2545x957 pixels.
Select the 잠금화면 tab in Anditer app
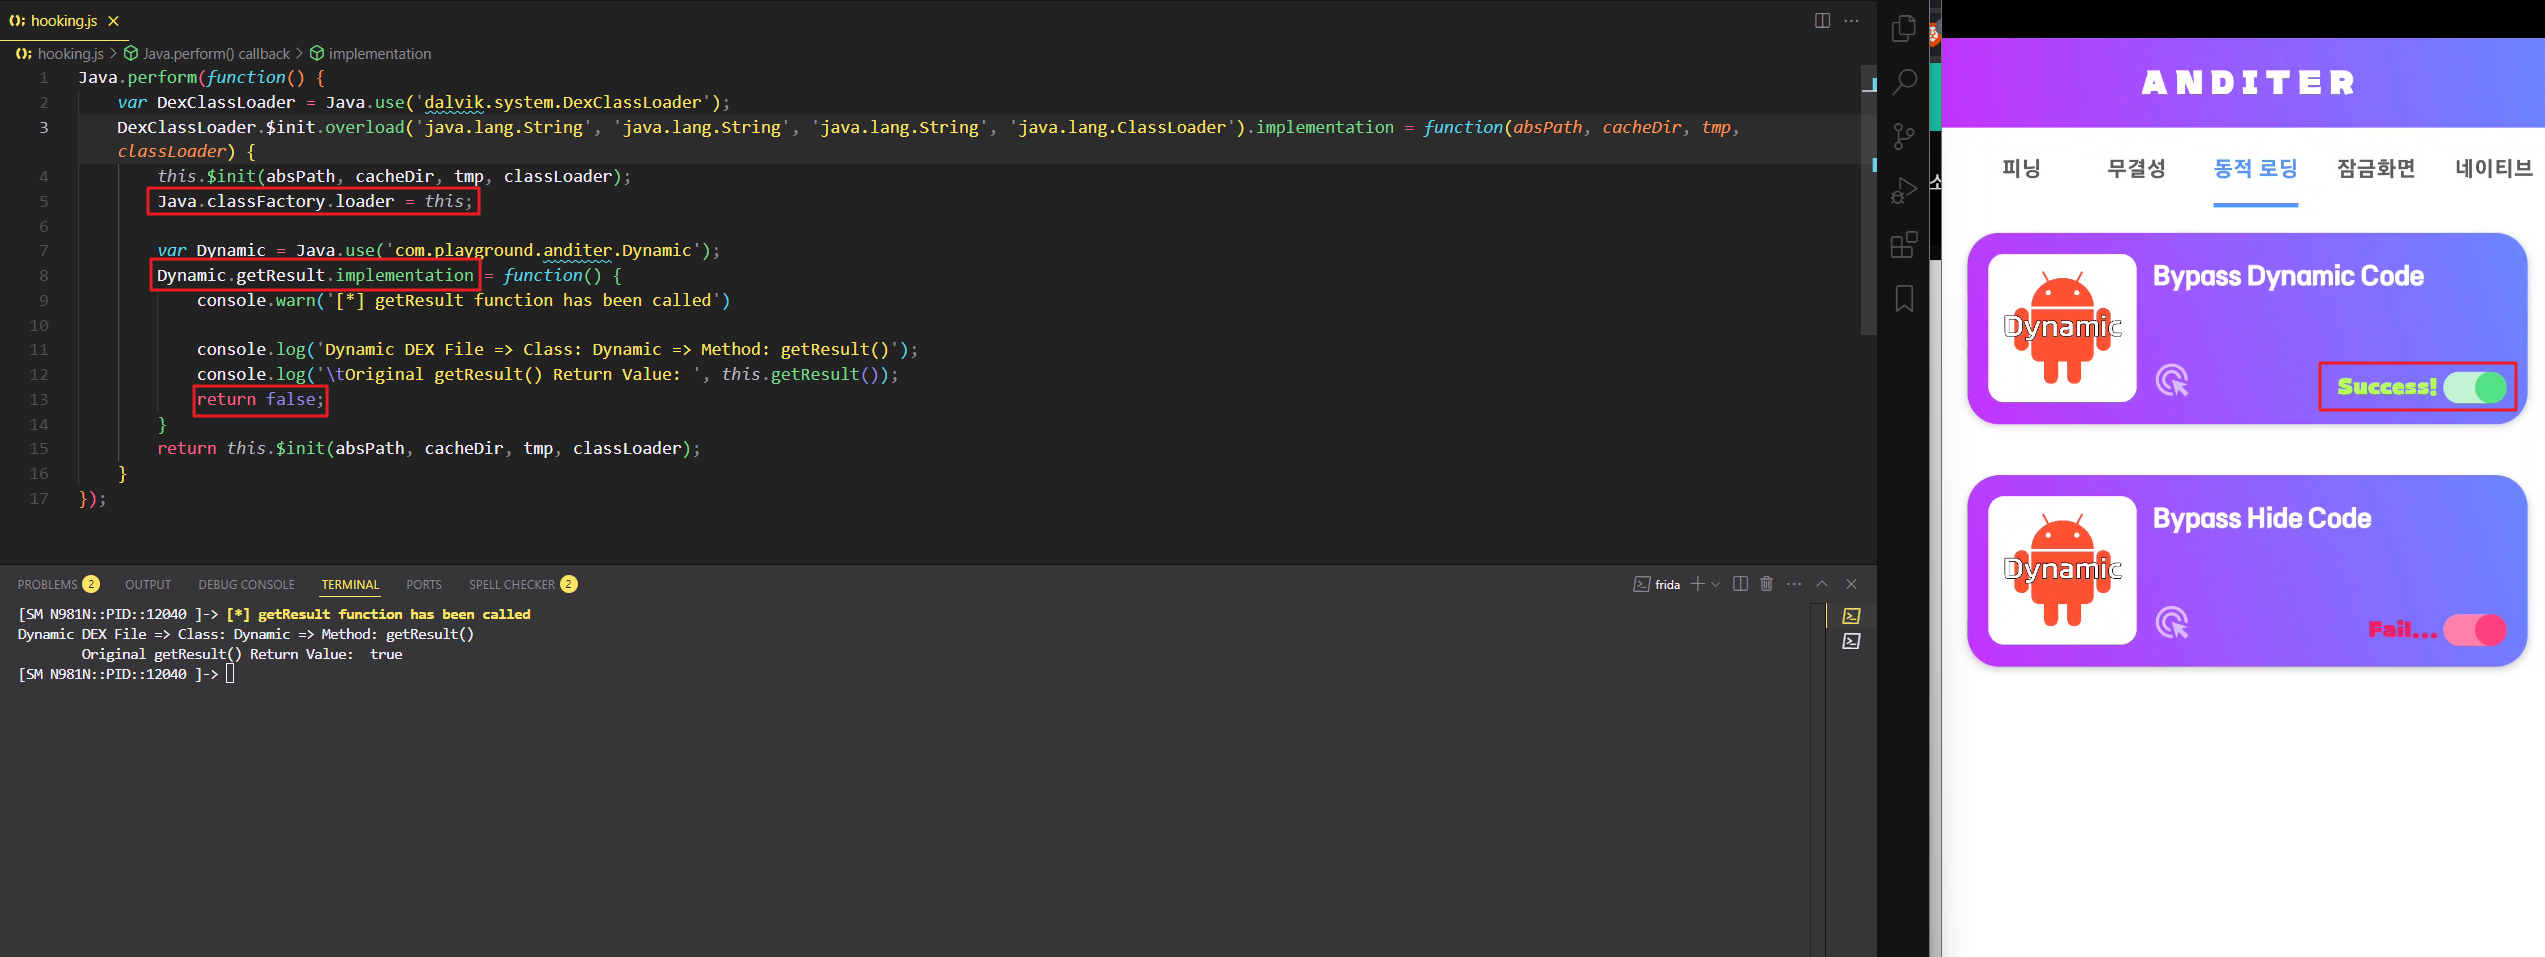2375,168
